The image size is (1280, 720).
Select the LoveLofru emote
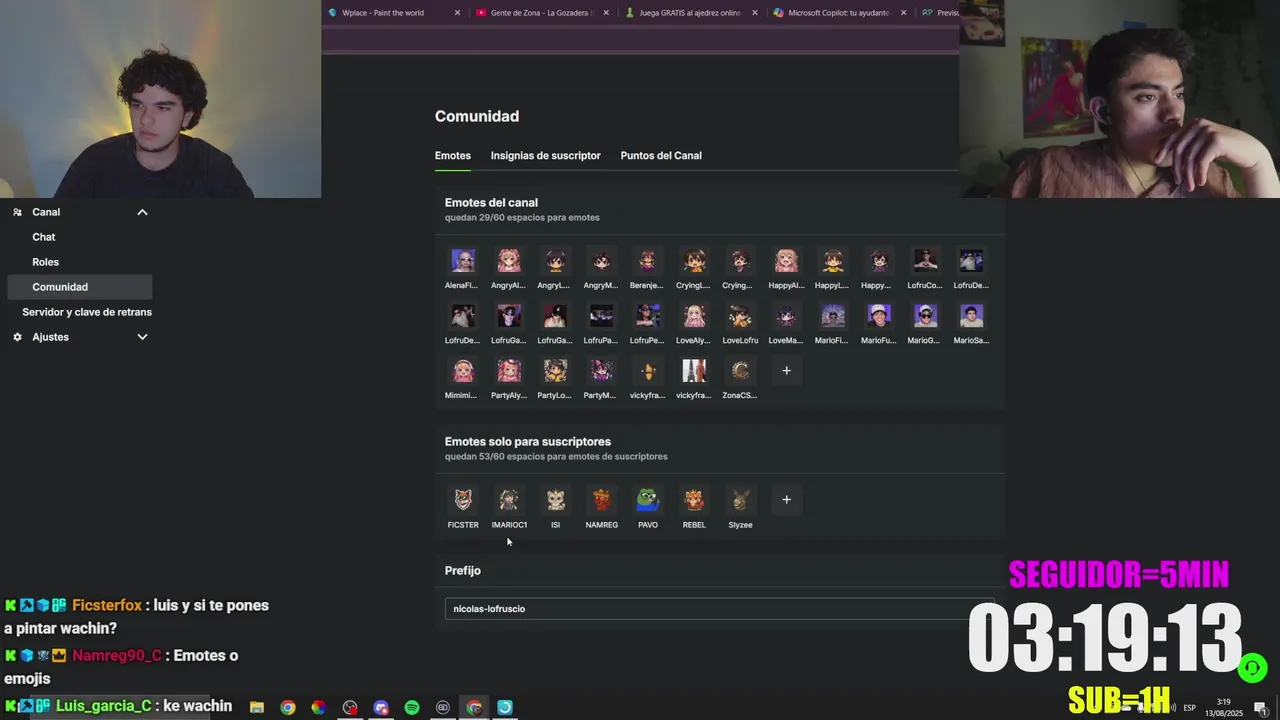click(740, 316)
